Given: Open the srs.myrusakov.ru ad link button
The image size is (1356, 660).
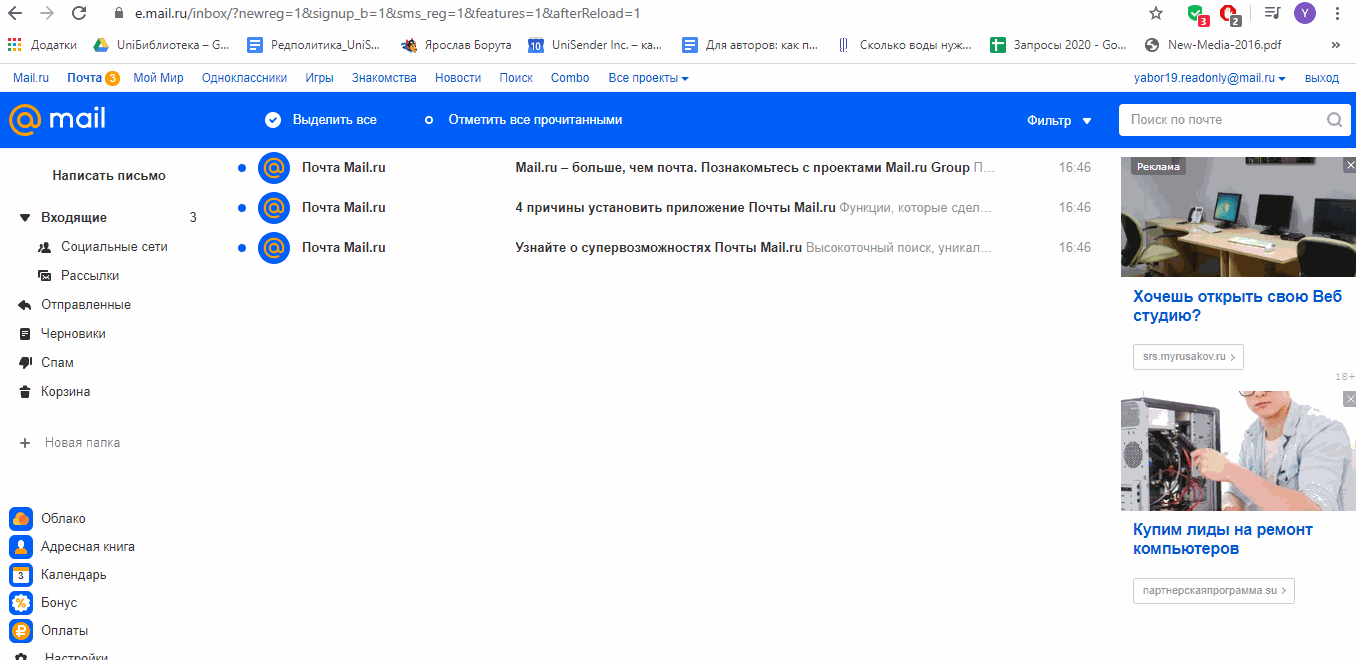Looking at the screenshot, I should [x=1188, y=357].
